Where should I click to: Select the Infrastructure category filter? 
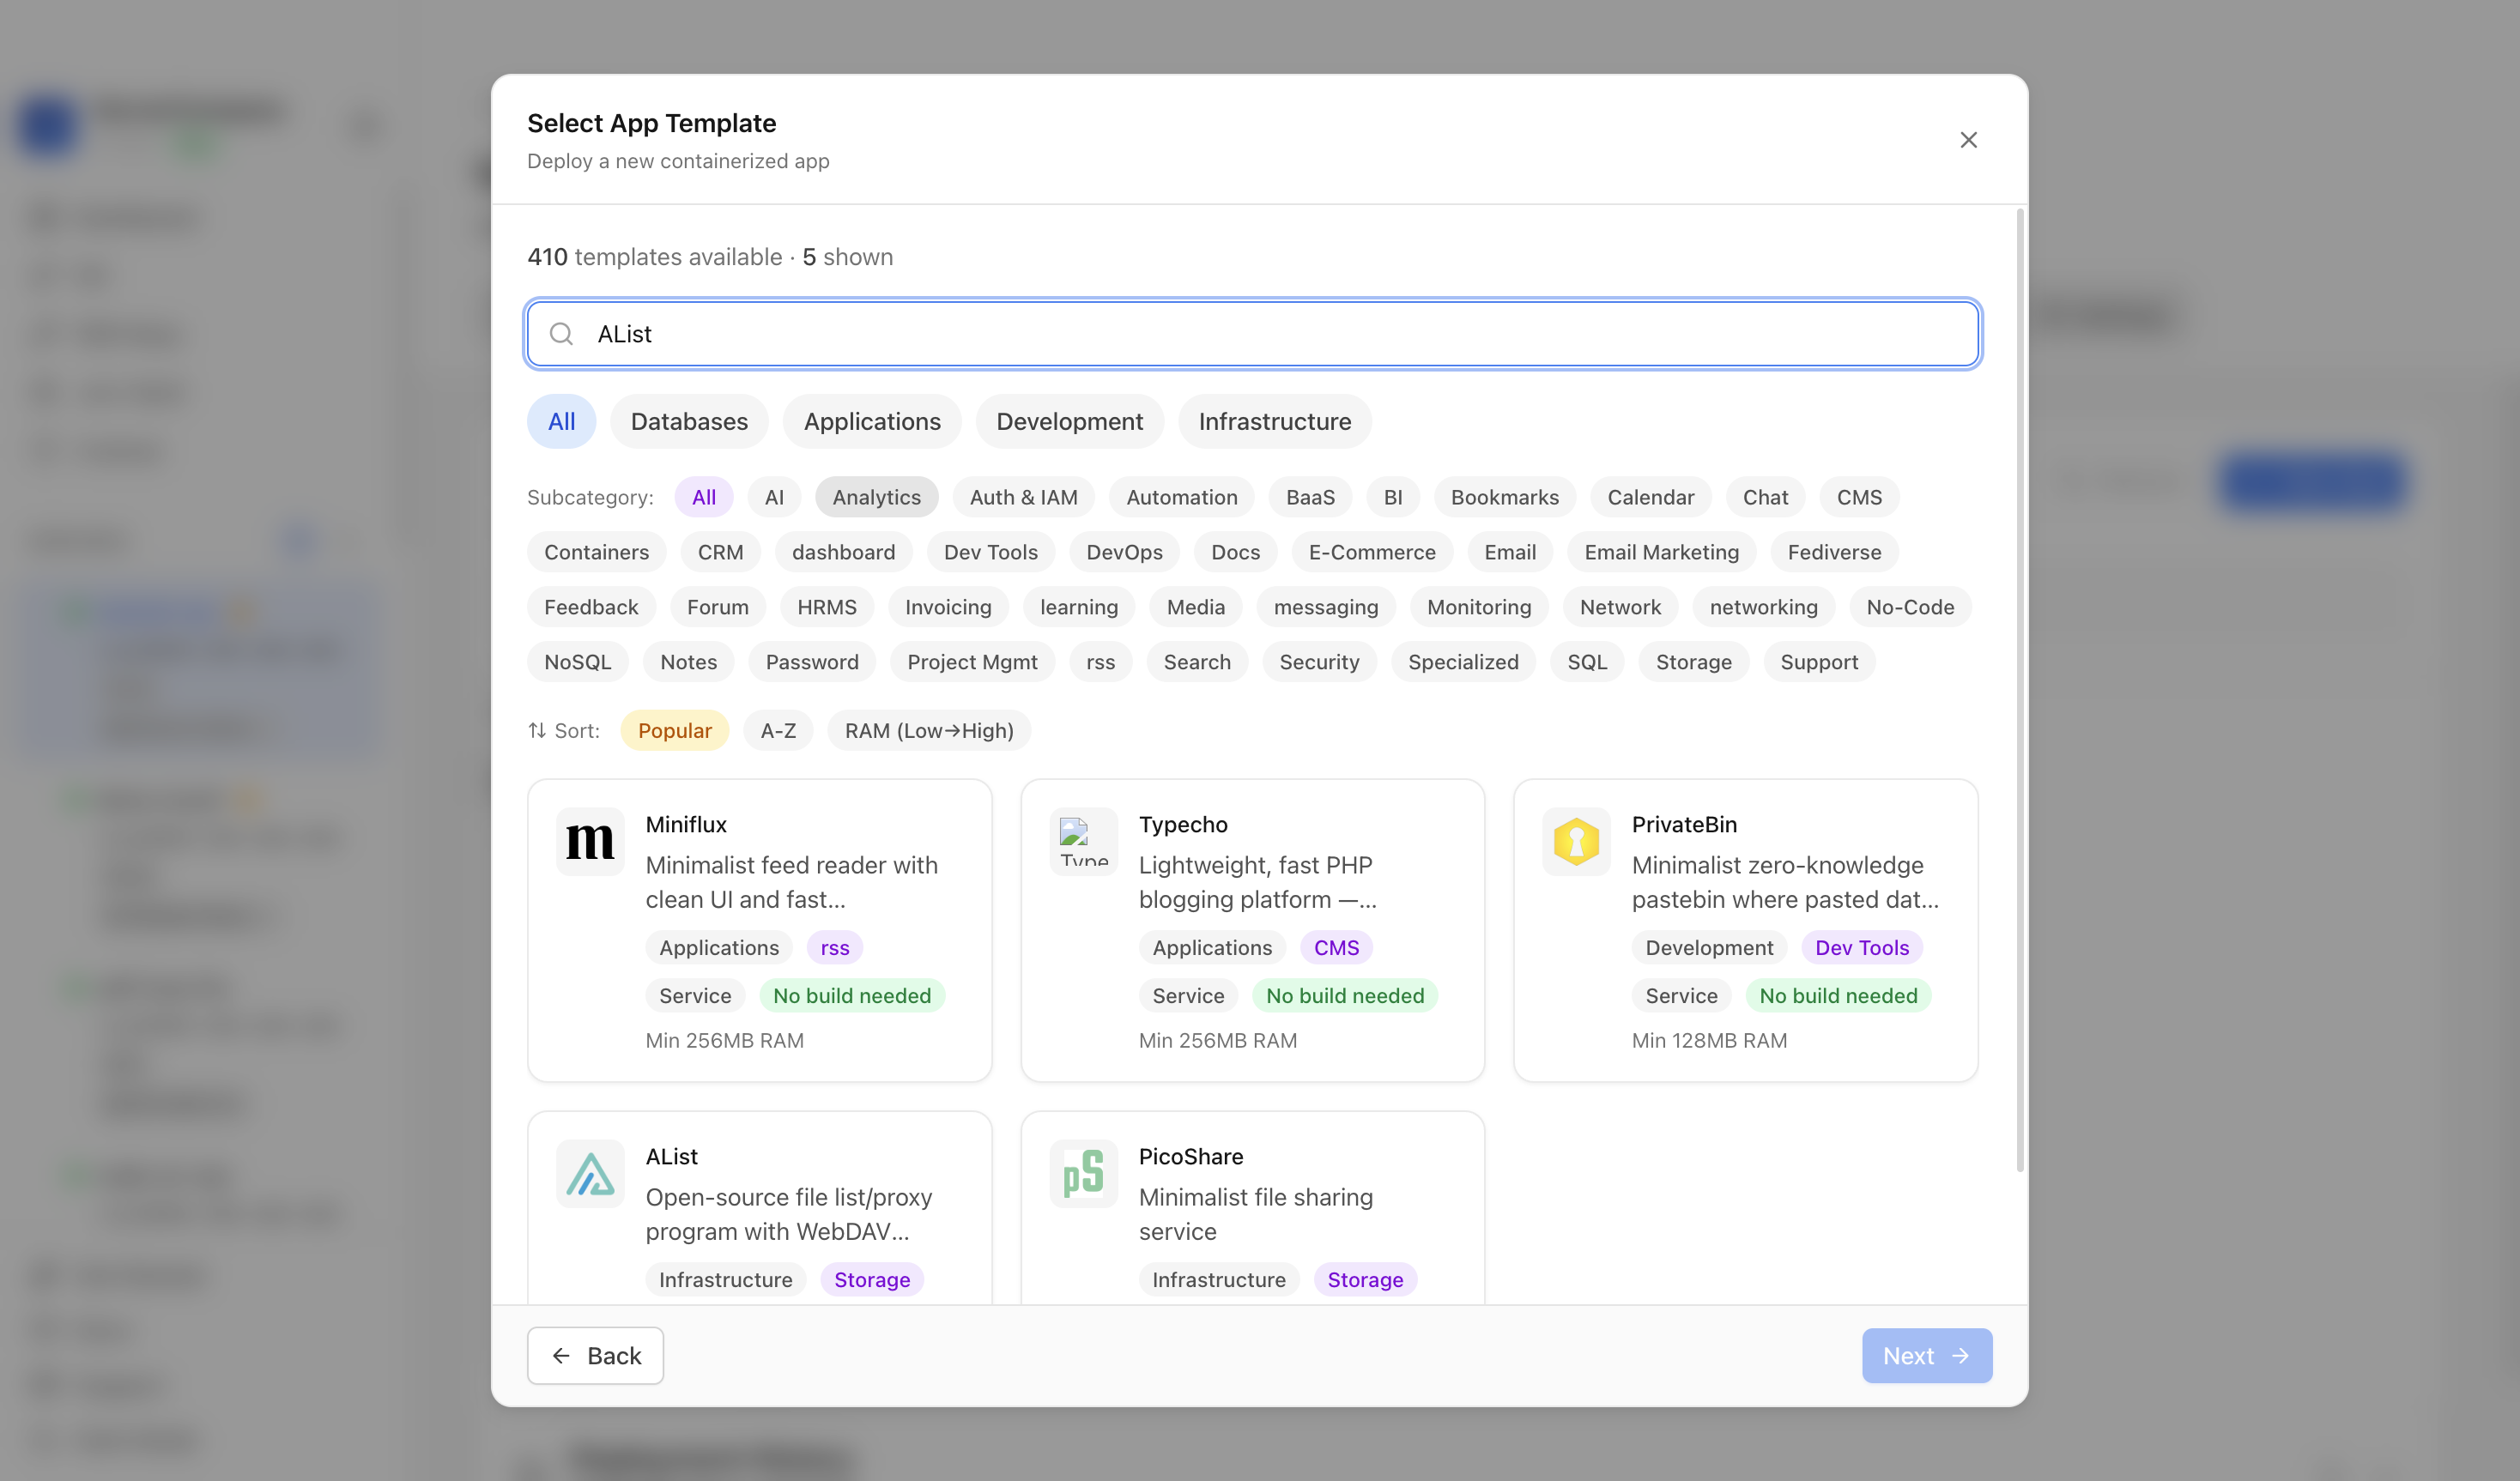click(x=1275, y=422)
